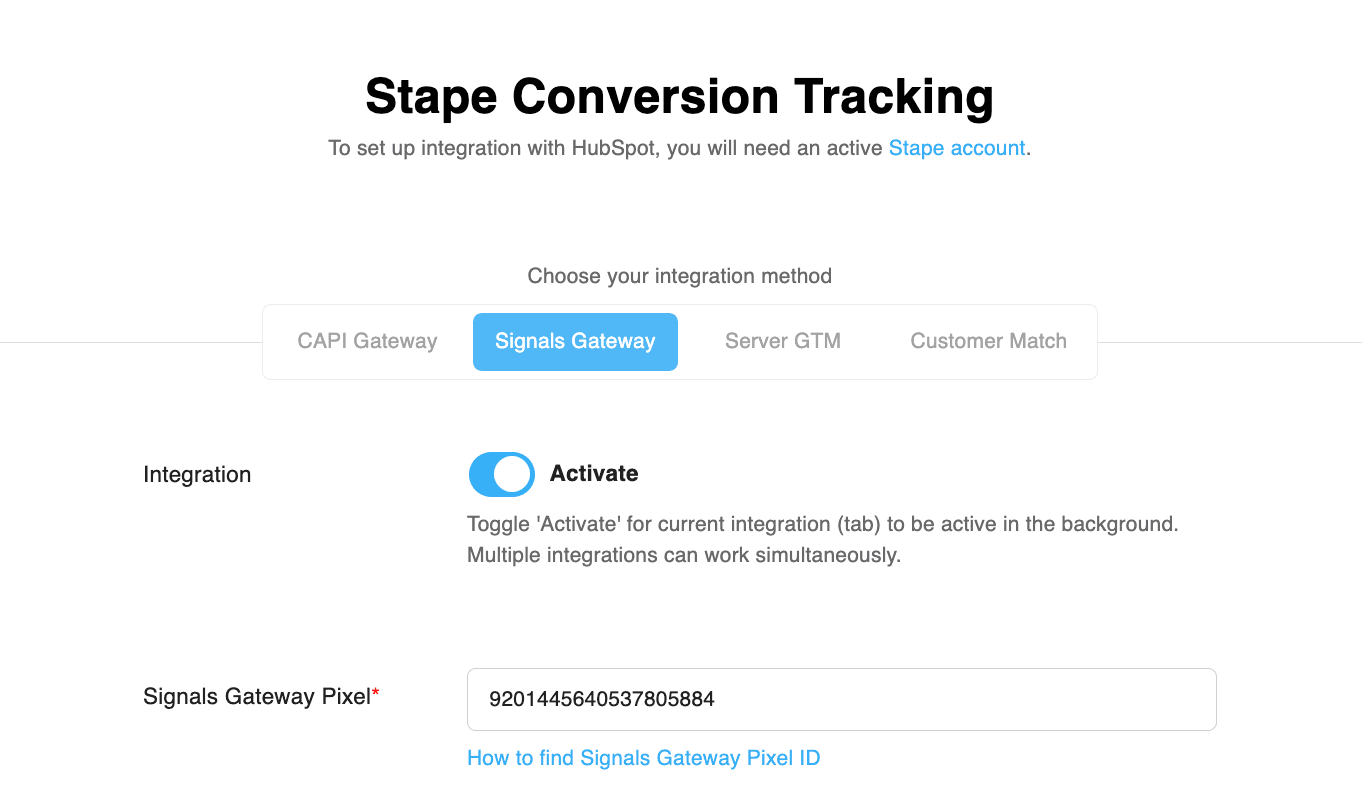Click the Stape Conversion Tracking heading
Viewport: 1362px width, 808px height.
point(679,96)
